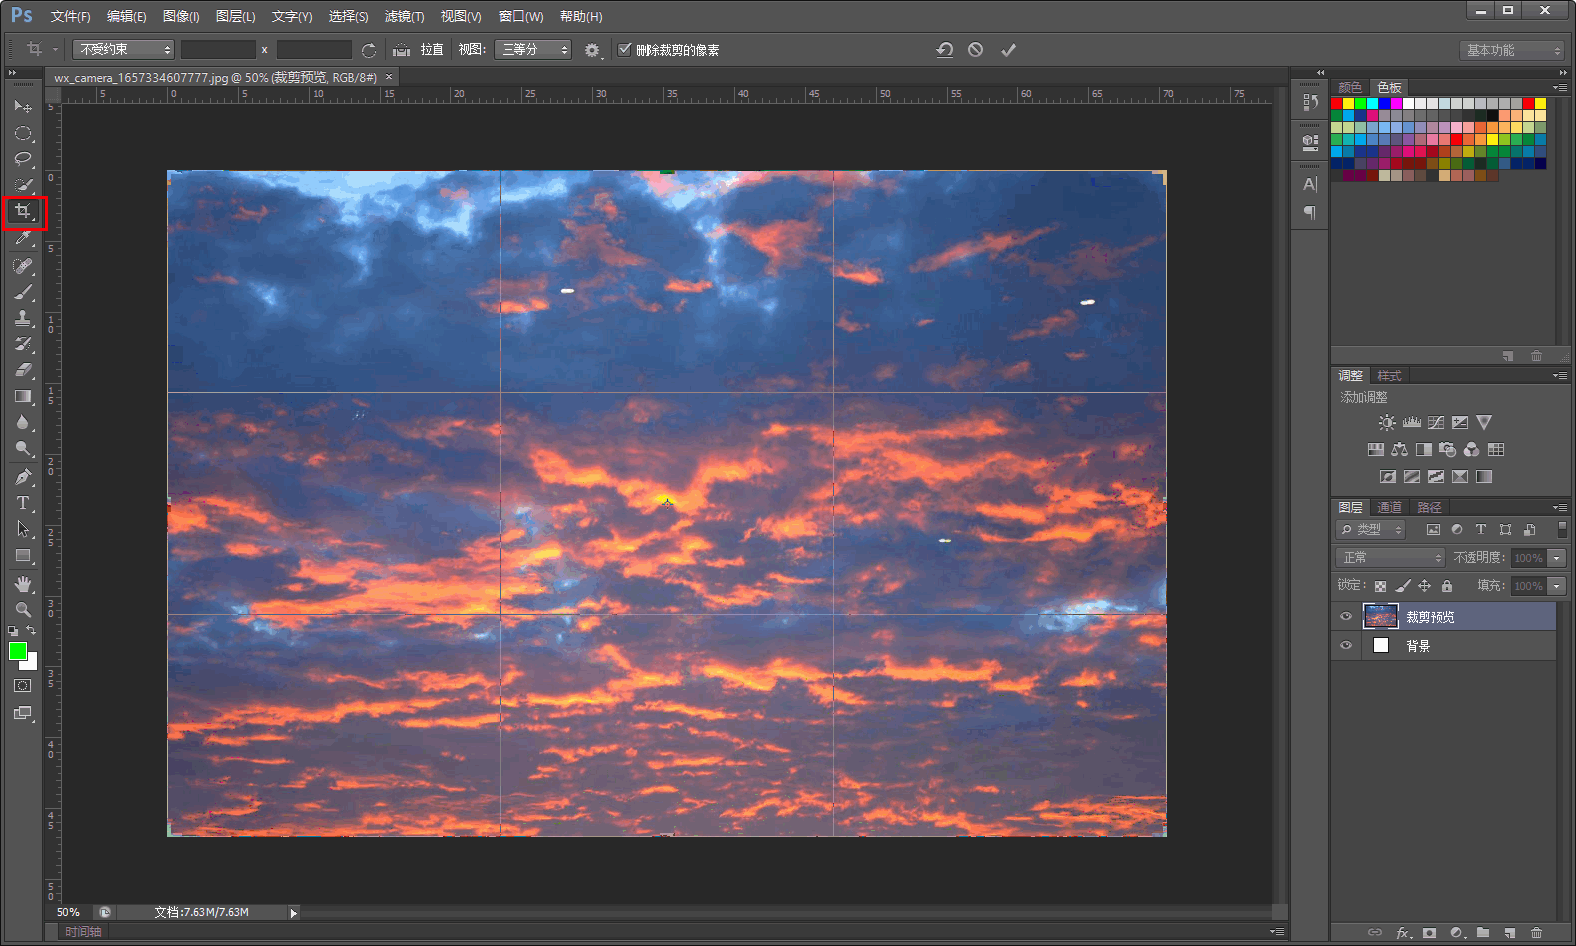Open the 滤镜 menu
Image resolution: width=1576 pixels, height=946 pixels.
[x=404, y=17]
